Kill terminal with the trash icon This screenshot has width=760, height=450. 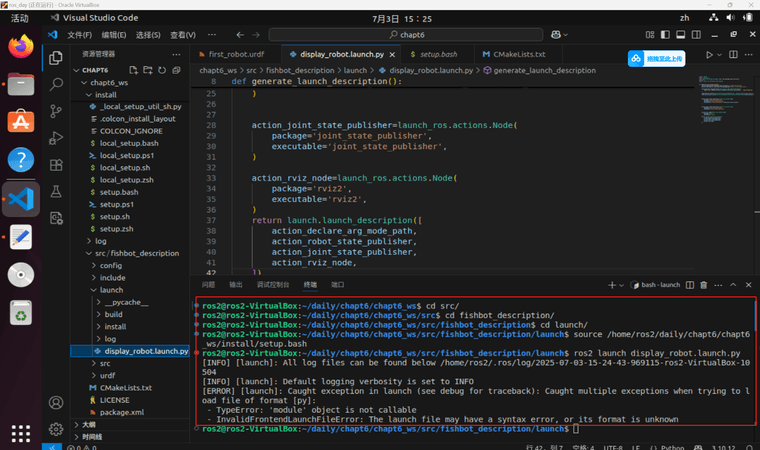[703, 285]
